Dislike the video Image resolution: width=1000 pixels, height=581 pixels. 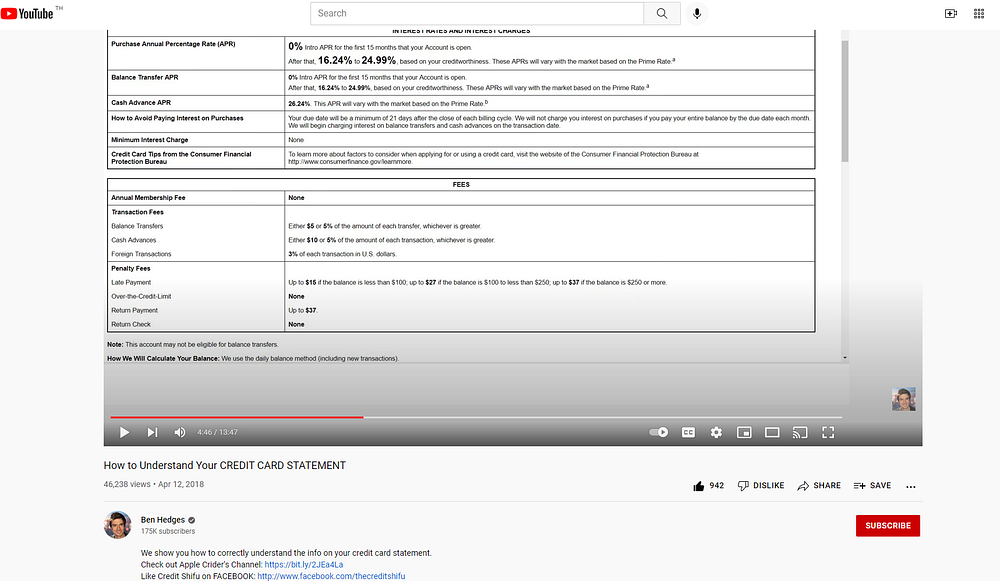click(761, 485)
